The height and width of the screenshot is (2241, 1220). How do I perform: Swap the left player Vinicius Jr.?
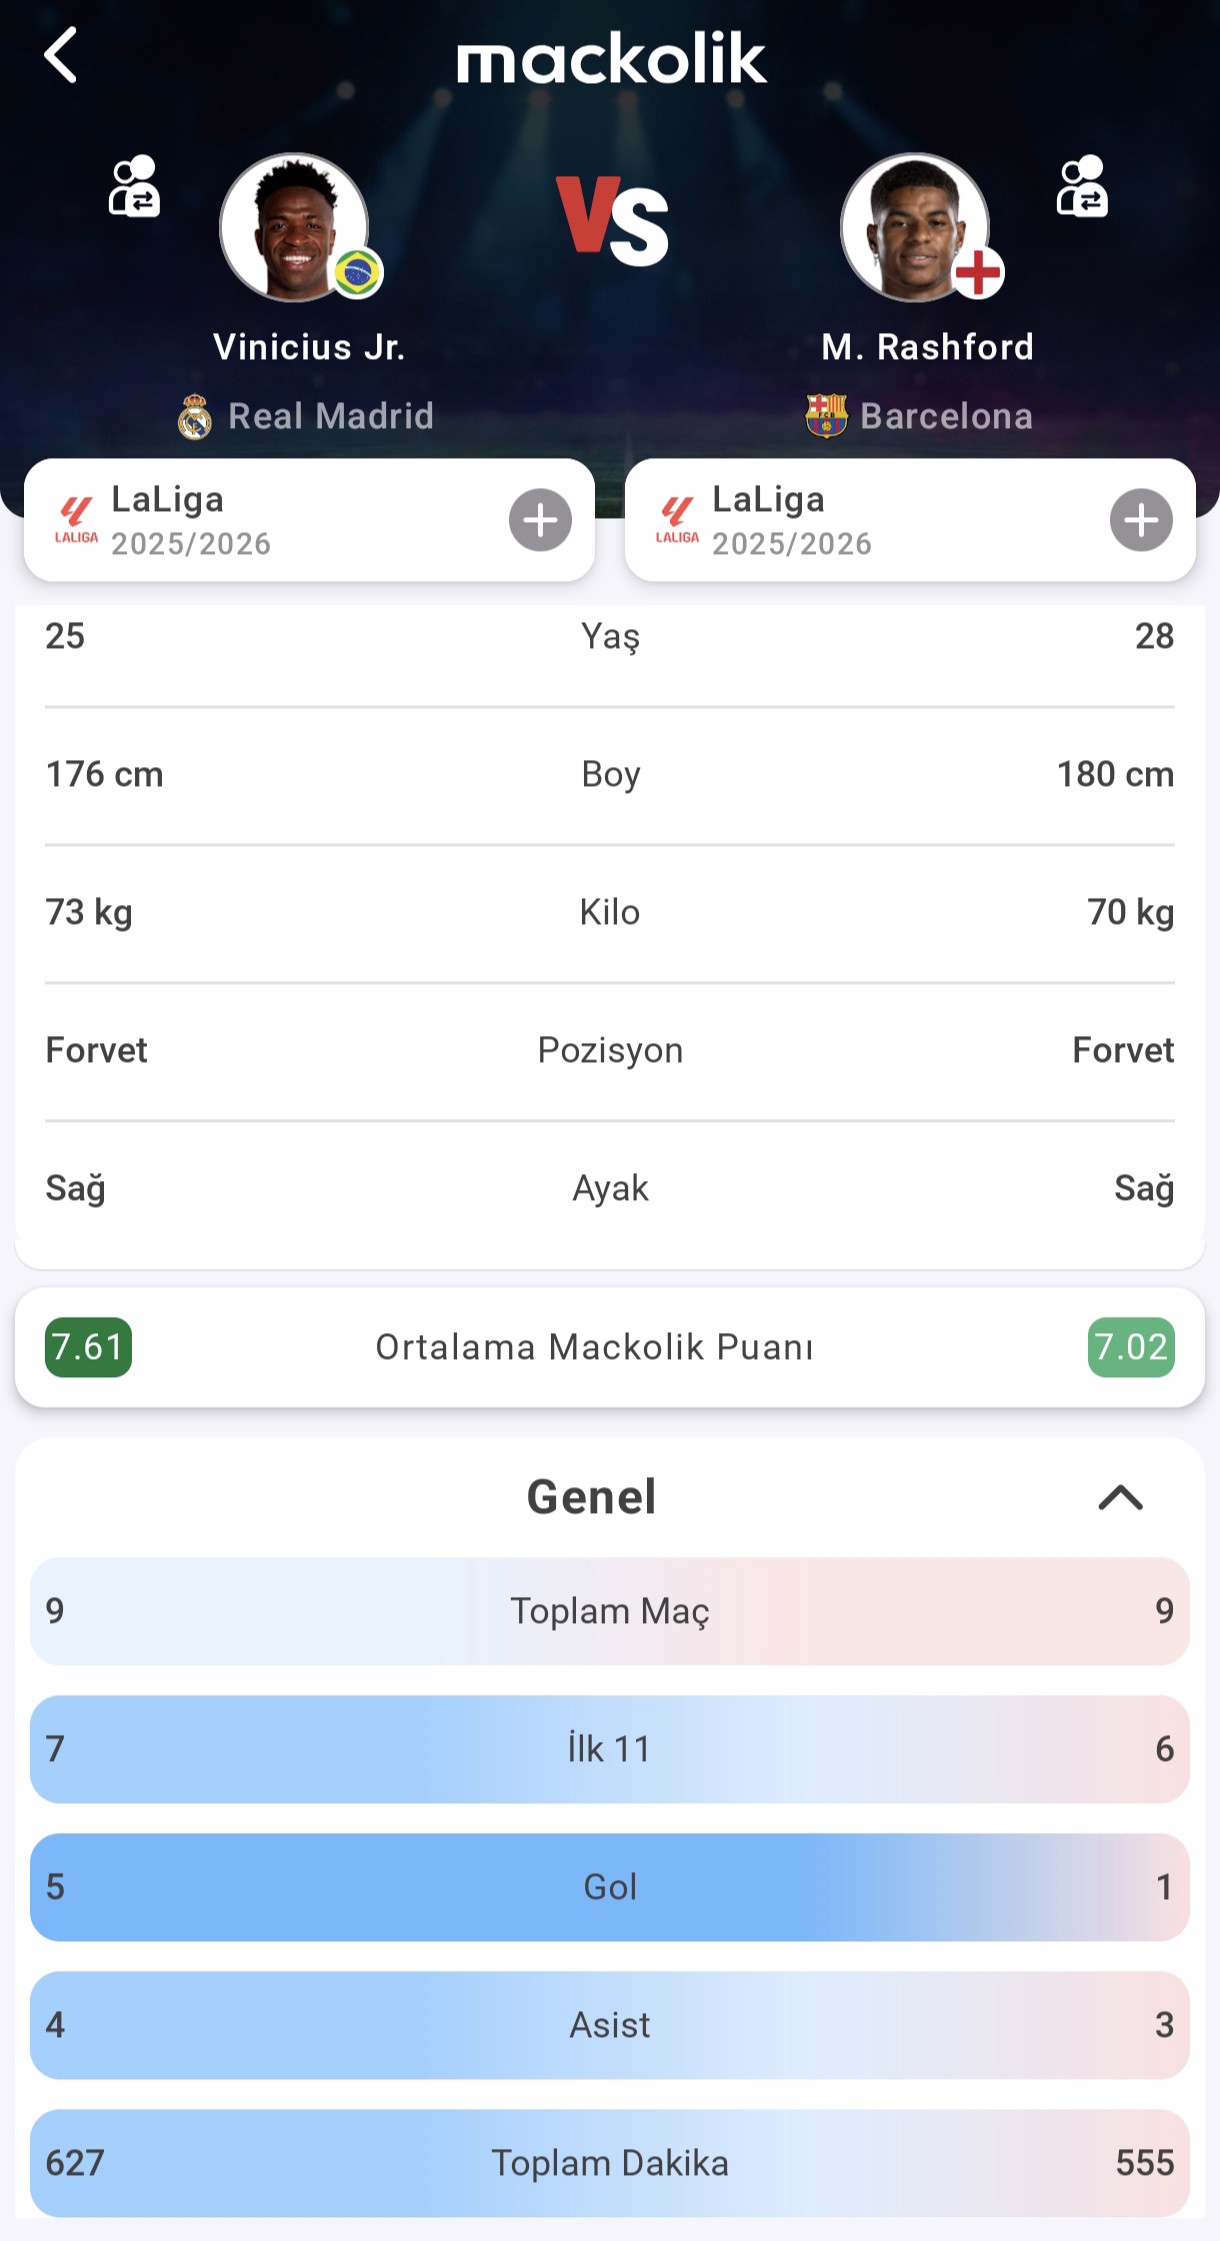pyautogui.click(x=134, y=186)
